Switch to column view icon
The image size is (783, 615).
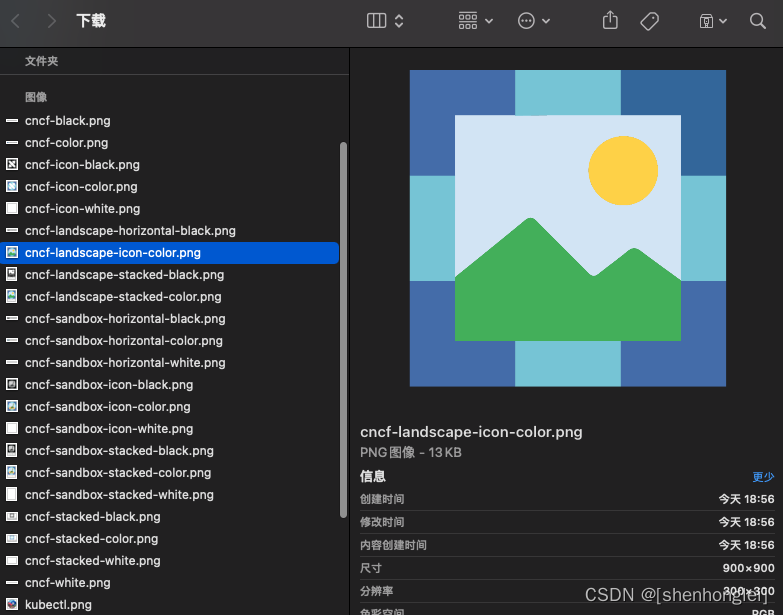click(x=376, y=21)
